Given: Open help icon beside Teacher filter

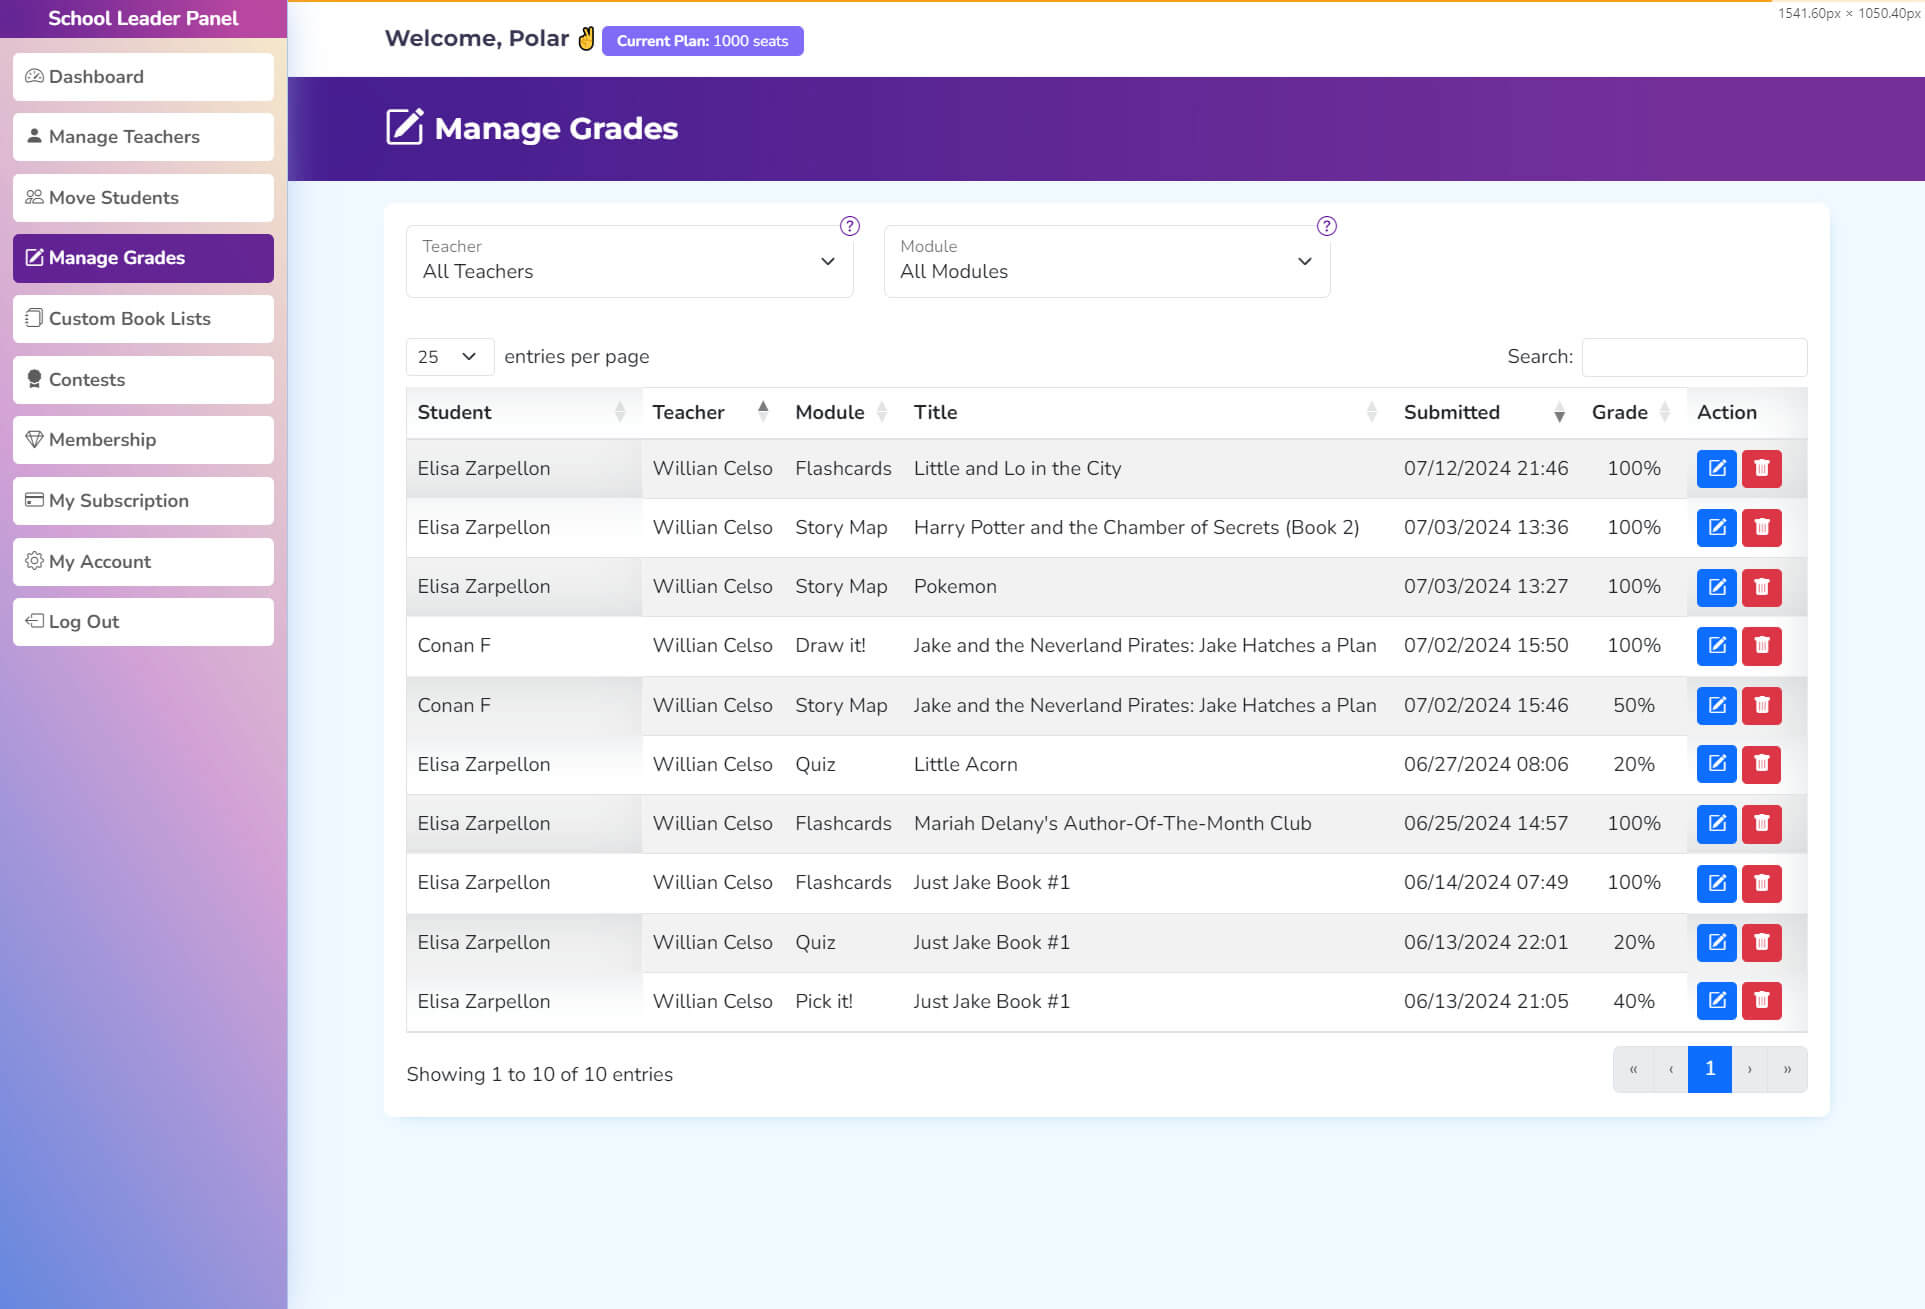Looking at the screenshot, I should pyautogui.click(x=849, y=226).
